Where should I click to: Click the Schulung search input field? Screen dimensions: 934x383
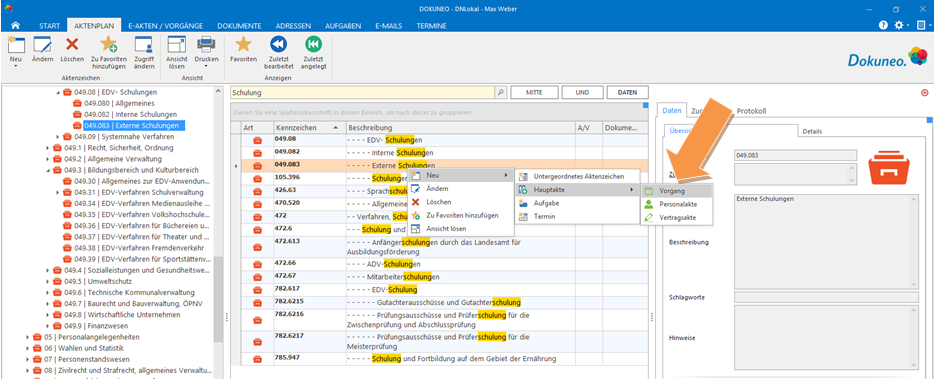[x=363, y=93]
